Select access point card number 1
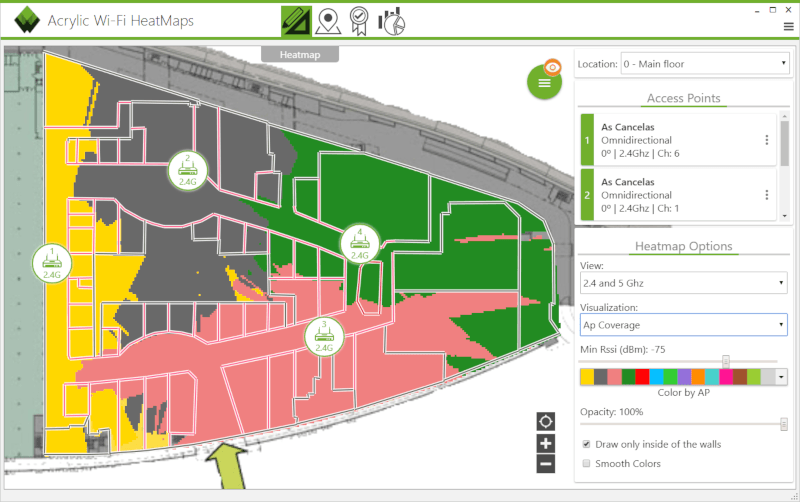The height and width of the screenshot is (502, 800). [x=679, y=140]
